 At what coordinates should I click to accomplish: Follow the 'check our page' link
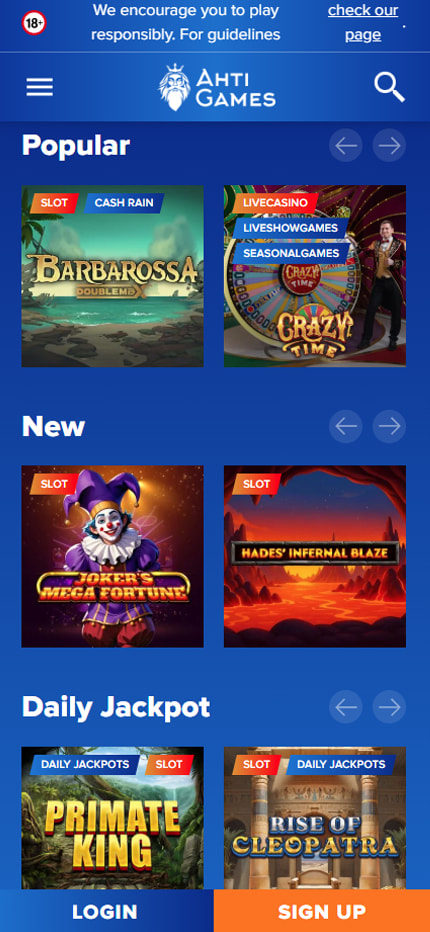[363, 23]
